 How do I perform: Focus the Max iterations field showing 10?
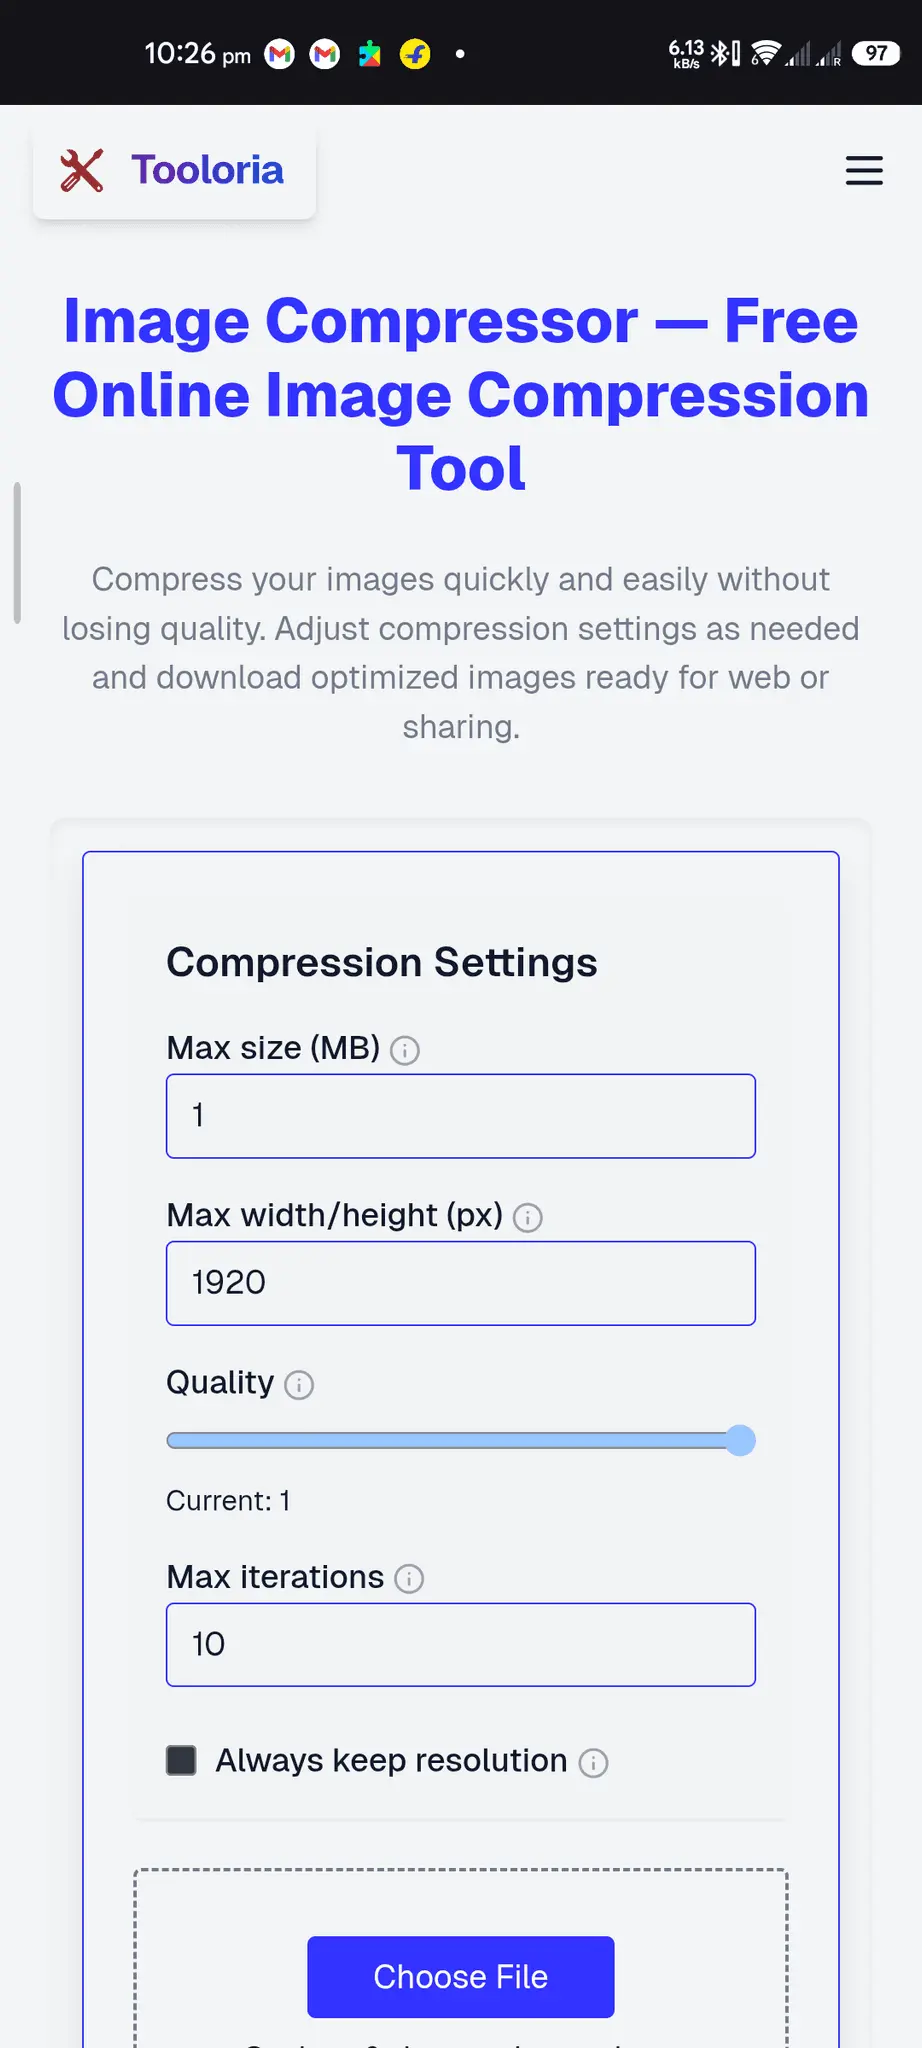461,1645
